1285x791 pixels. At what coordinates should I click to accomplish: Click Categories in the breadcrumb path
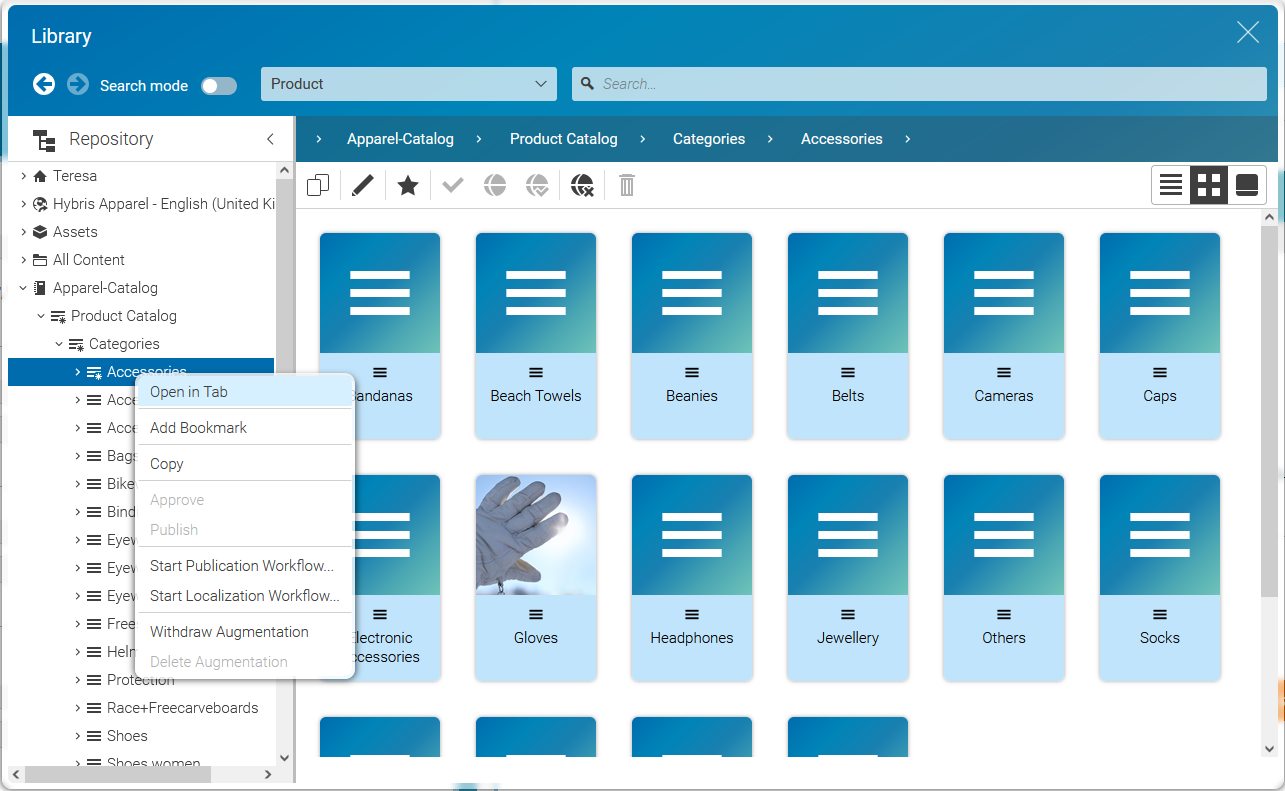coord(708,139)
